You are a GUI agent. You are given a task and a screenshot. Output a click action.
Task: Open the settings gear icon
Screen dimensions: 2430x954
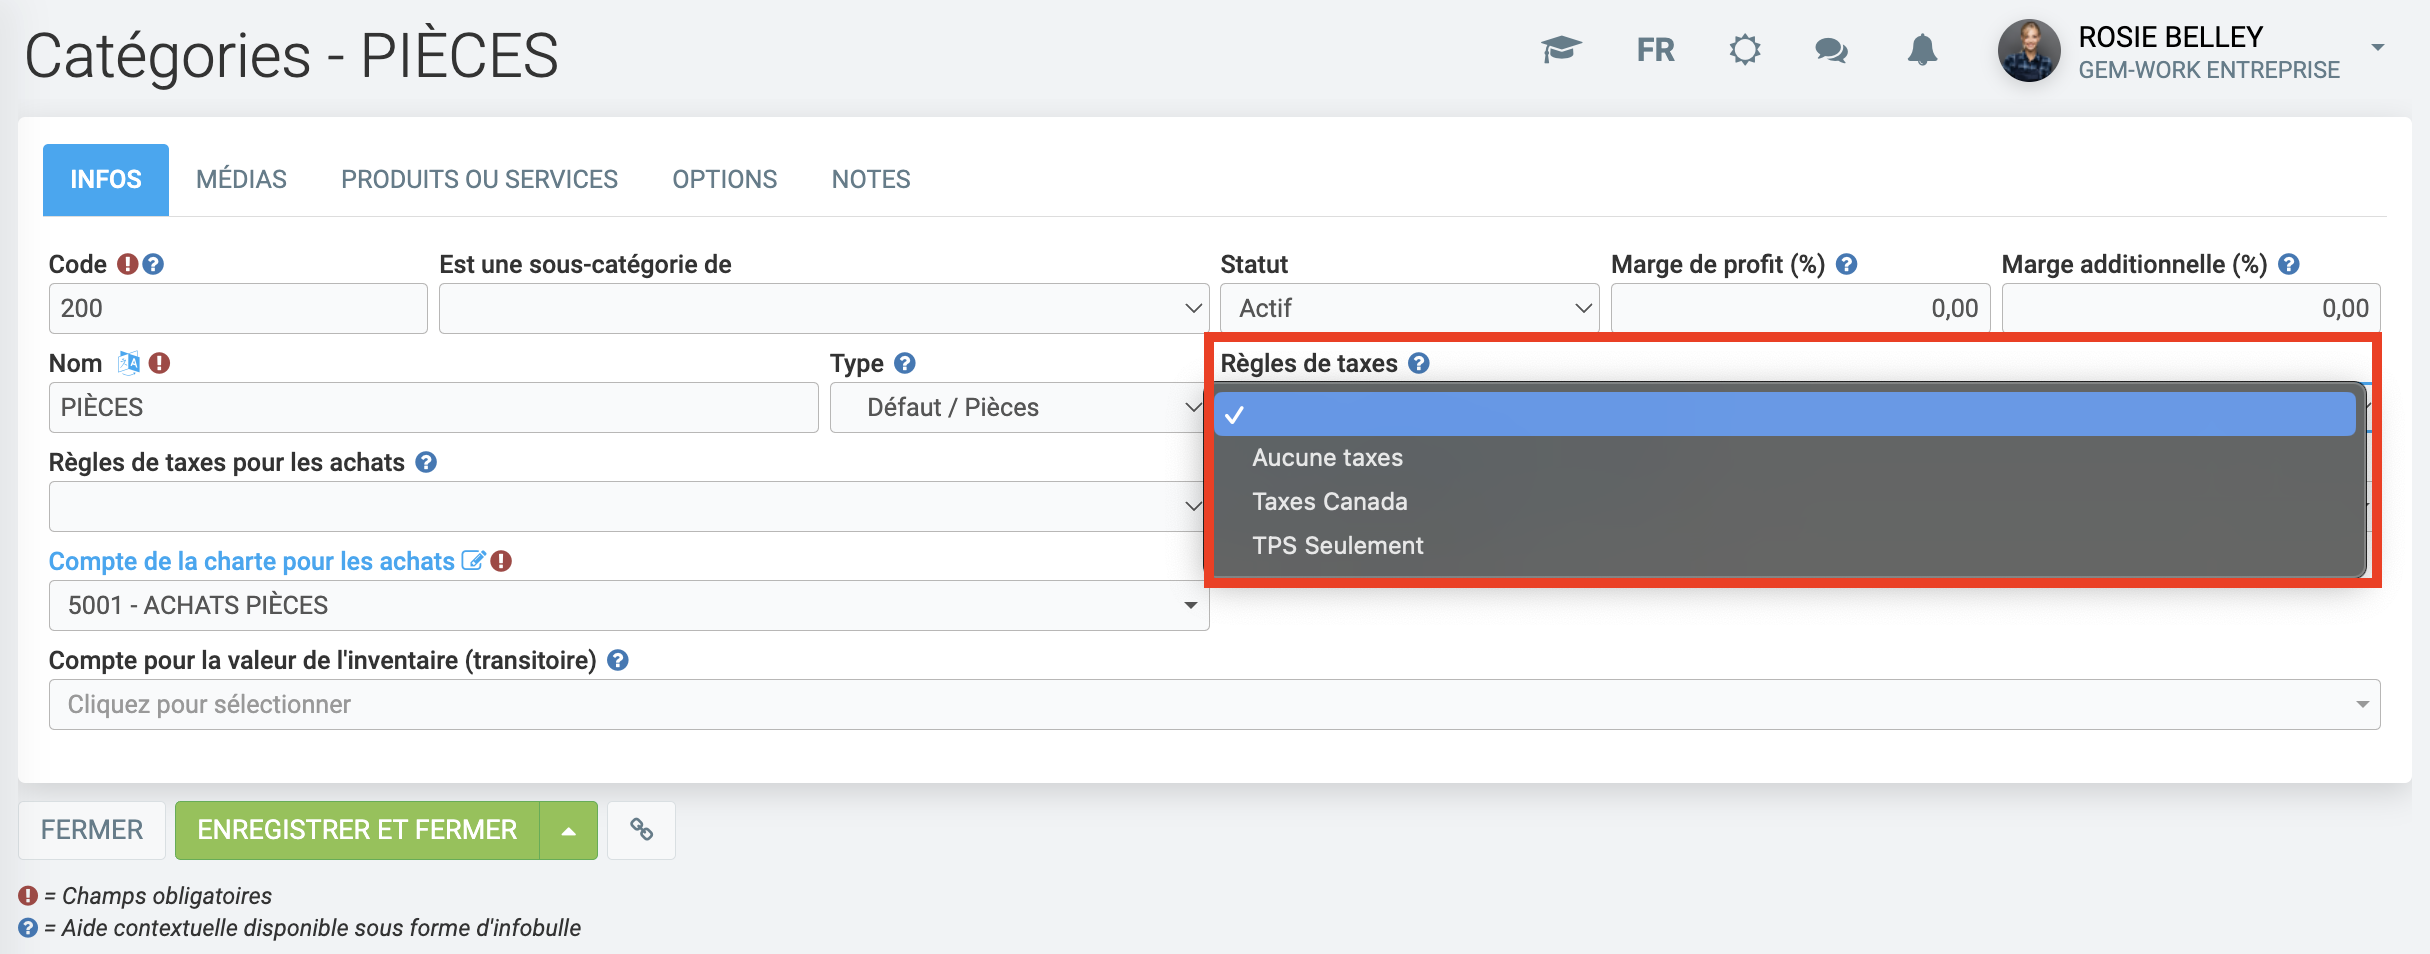[x=1744, y=49]
